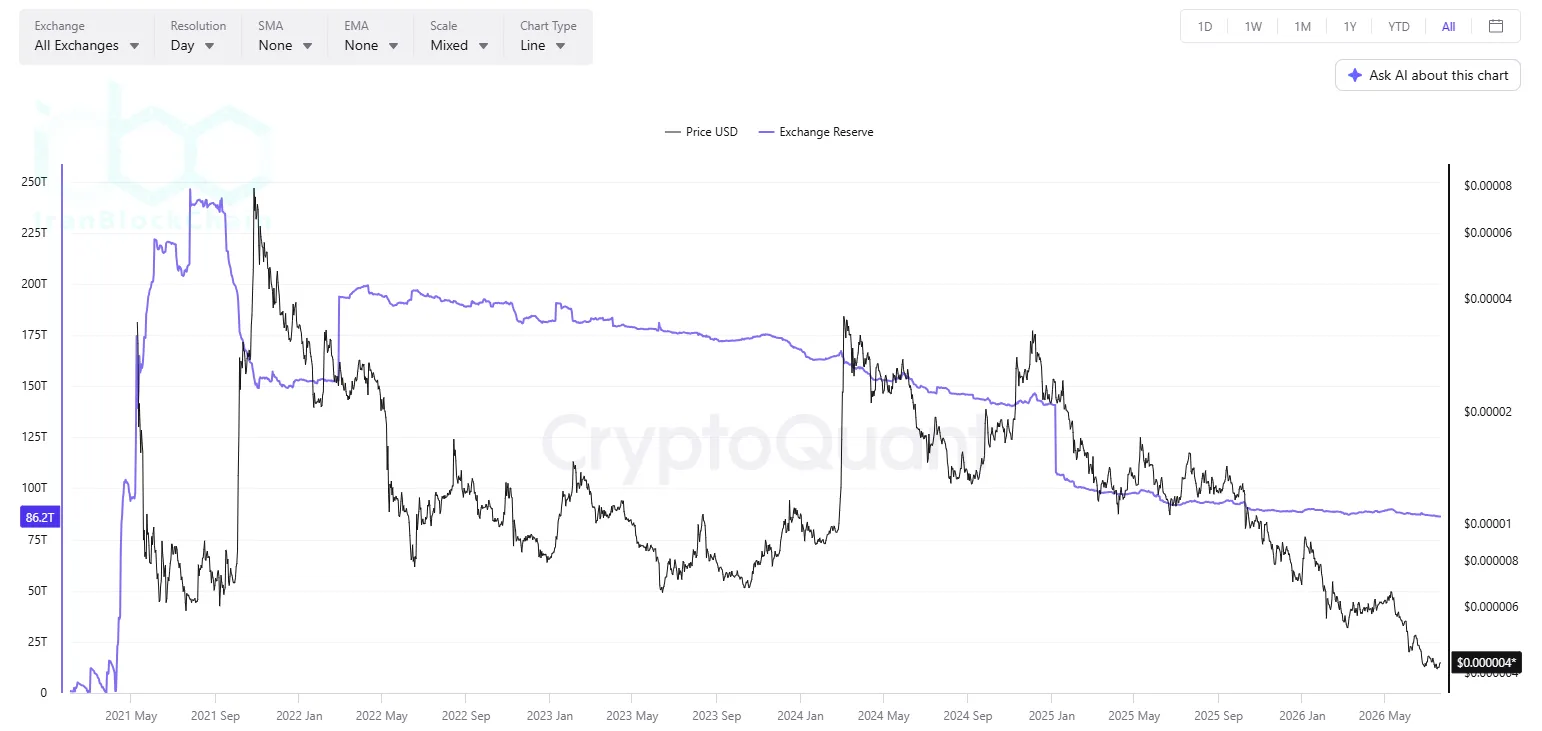Switch to the 1Y time range
The image size is (1542, 731).
click(x=1350, y=27)
